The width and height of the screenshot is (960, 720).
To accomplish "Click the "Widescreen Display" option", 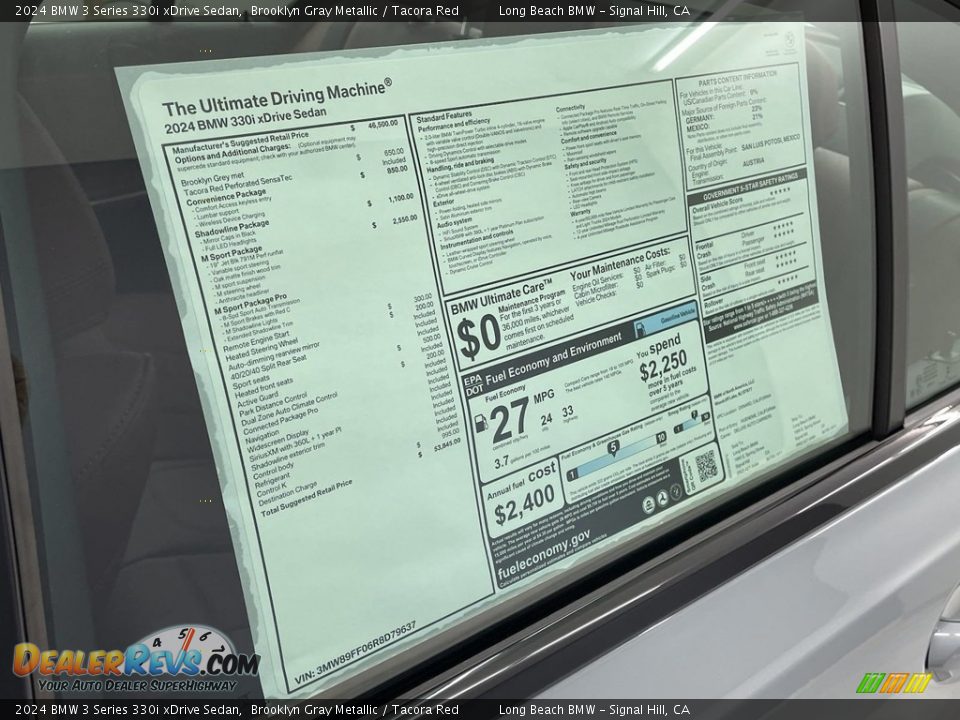I will [x=278, y=441].
